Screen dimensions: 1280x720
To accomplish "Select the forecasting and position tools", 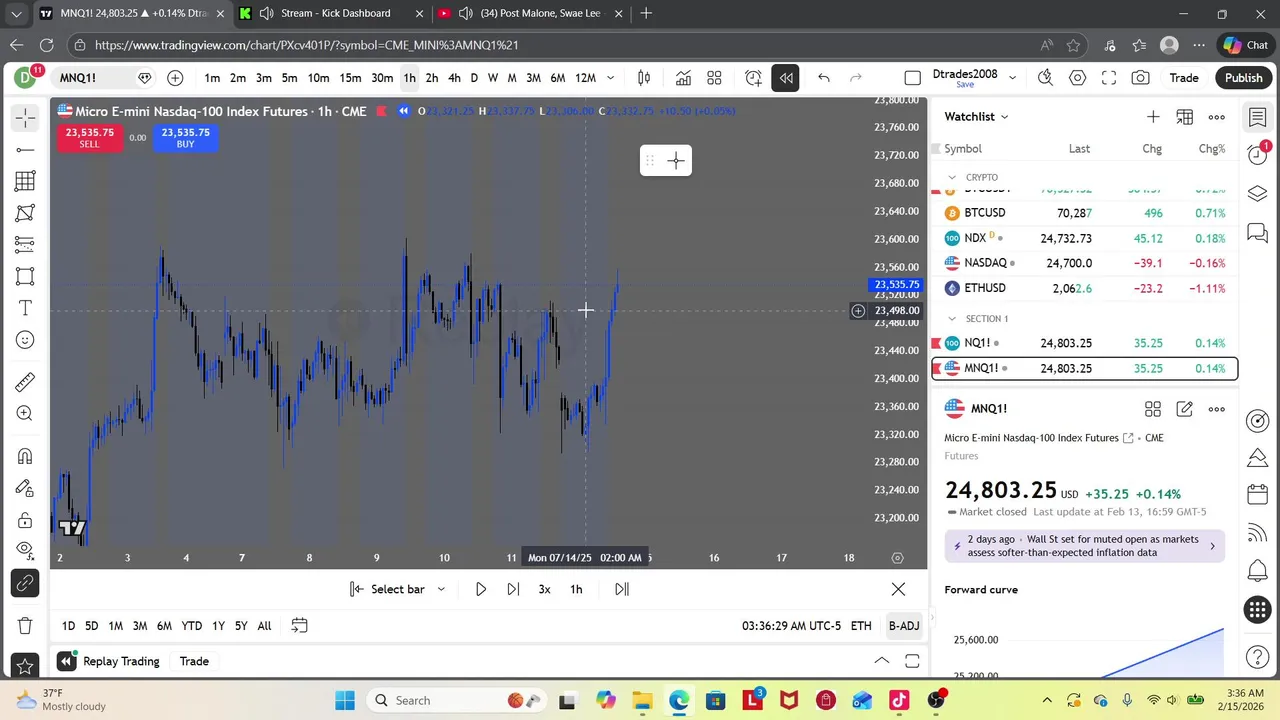I will point(25,245).
